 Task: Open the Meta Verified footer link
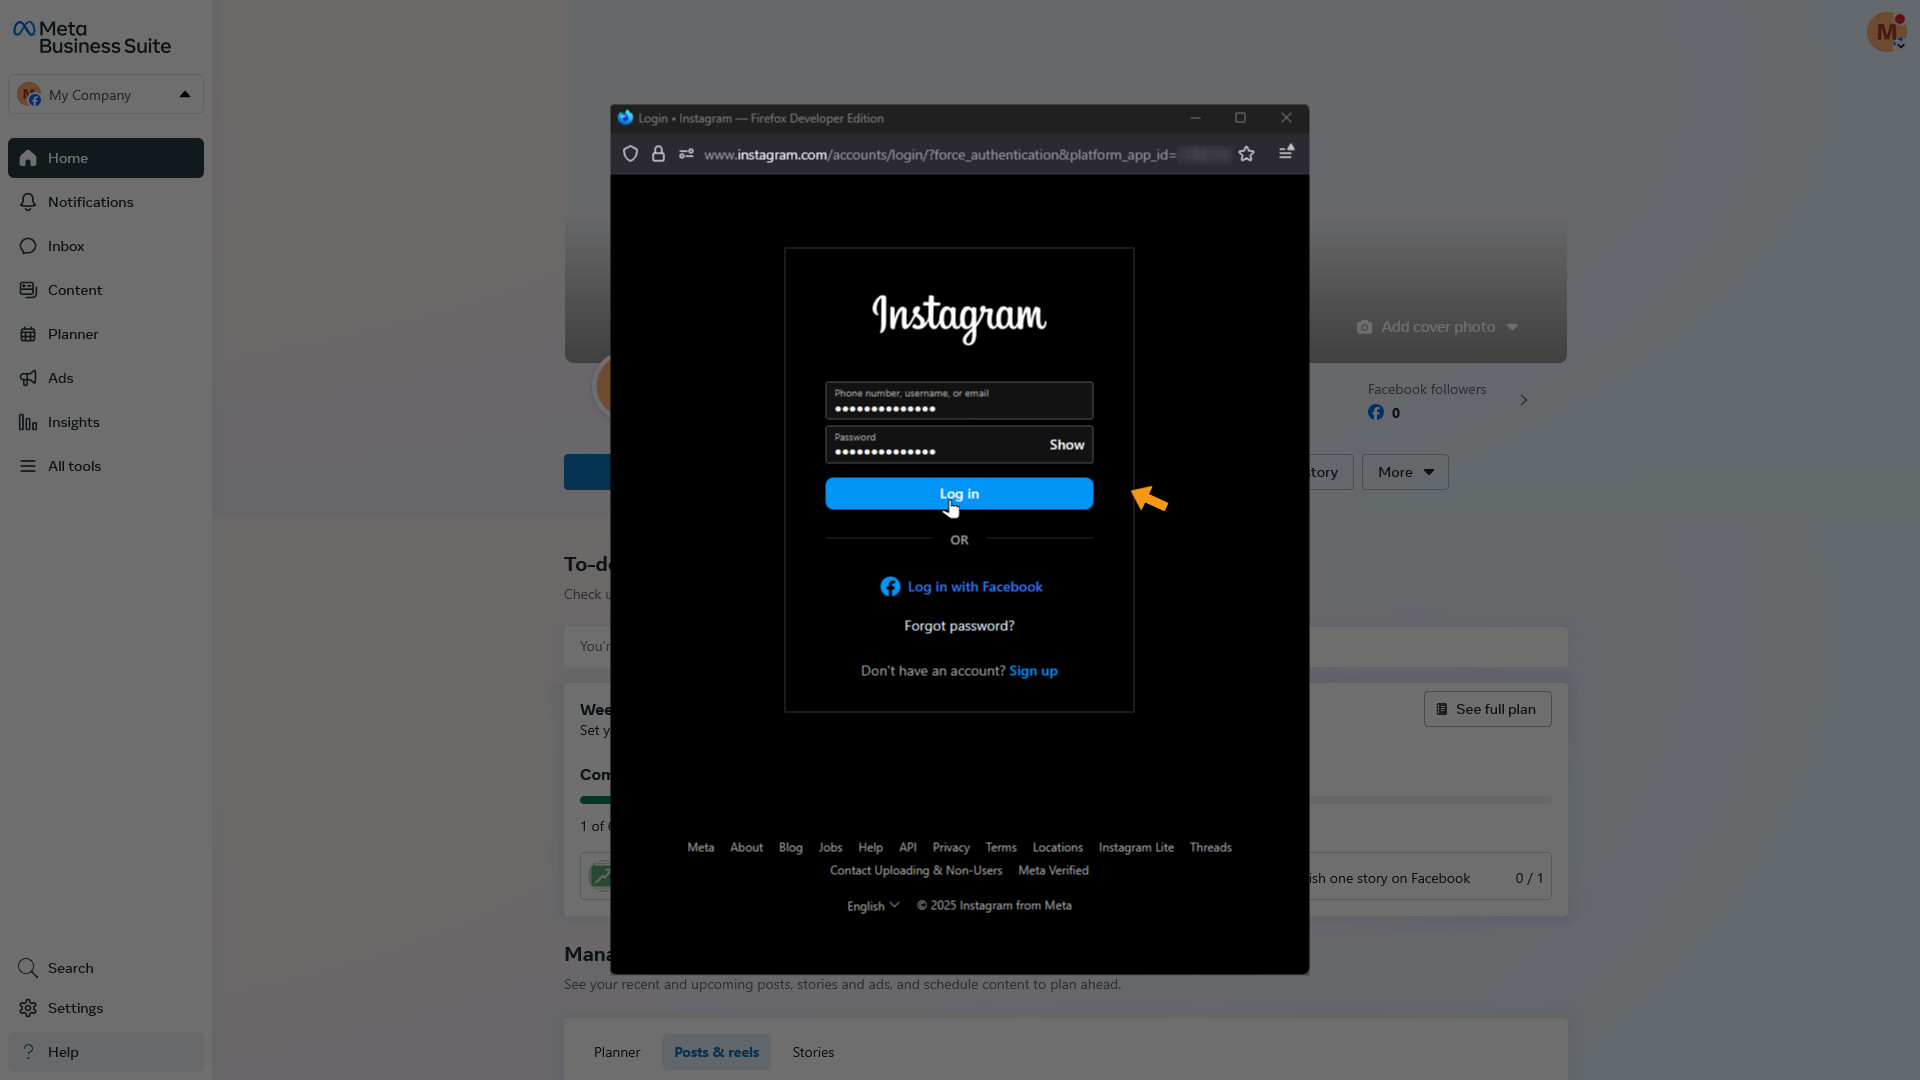1053,870
